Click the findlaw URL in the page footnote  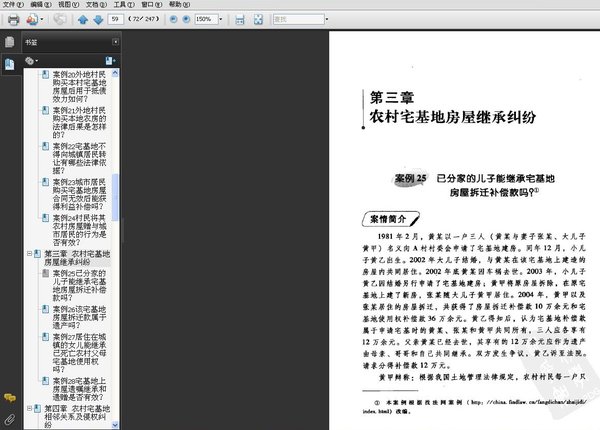[x=474, y=407]
